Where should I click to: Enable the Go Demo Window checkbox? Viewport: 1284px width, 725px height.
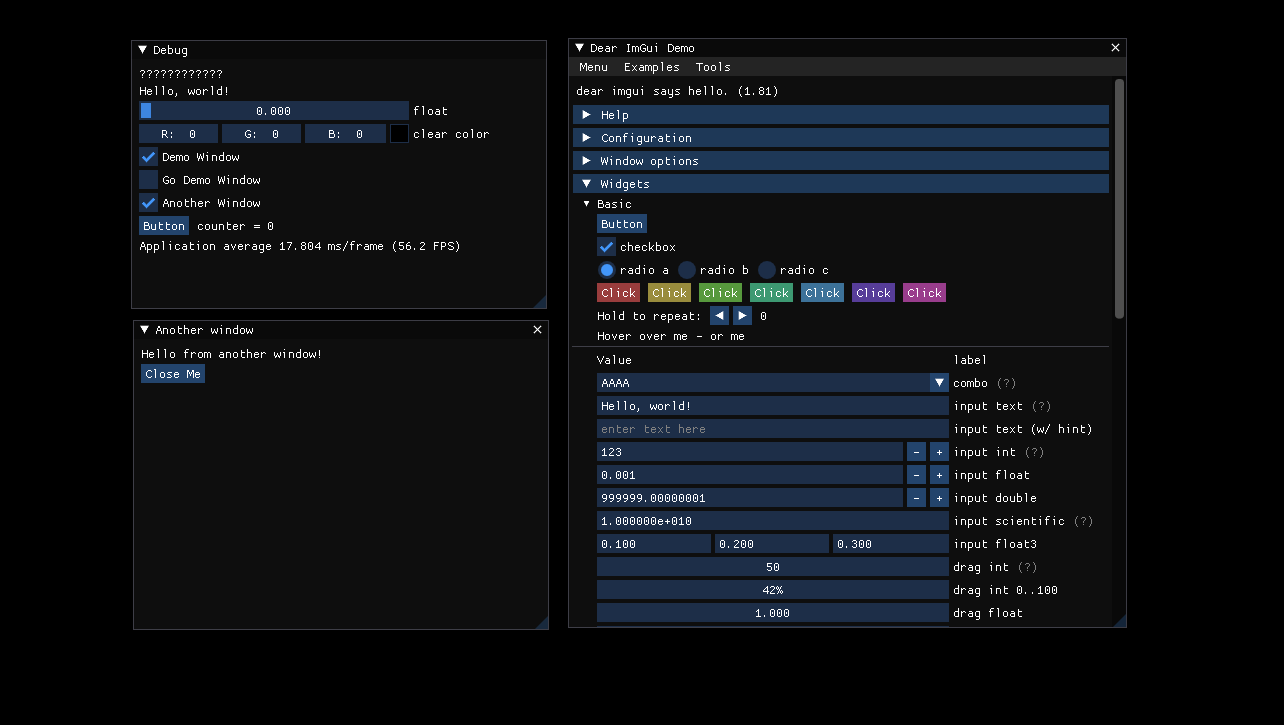tap(148, 180)
